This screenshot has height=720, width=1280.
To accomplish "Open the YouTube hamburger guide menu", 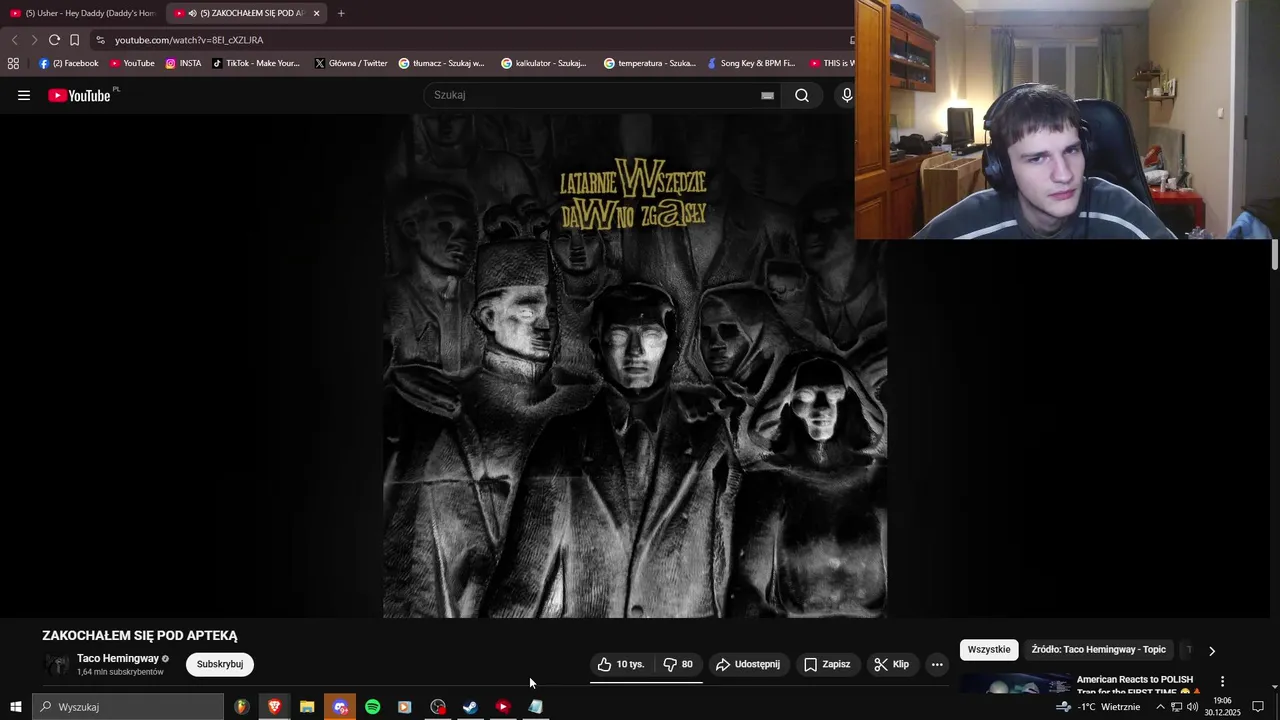I will tap(24, 95).
